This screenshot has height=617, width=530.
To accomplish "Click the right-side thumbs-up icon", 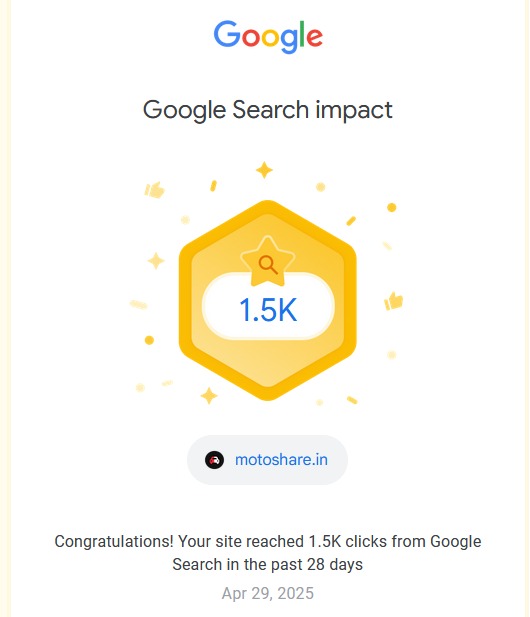I will (393, 301).
